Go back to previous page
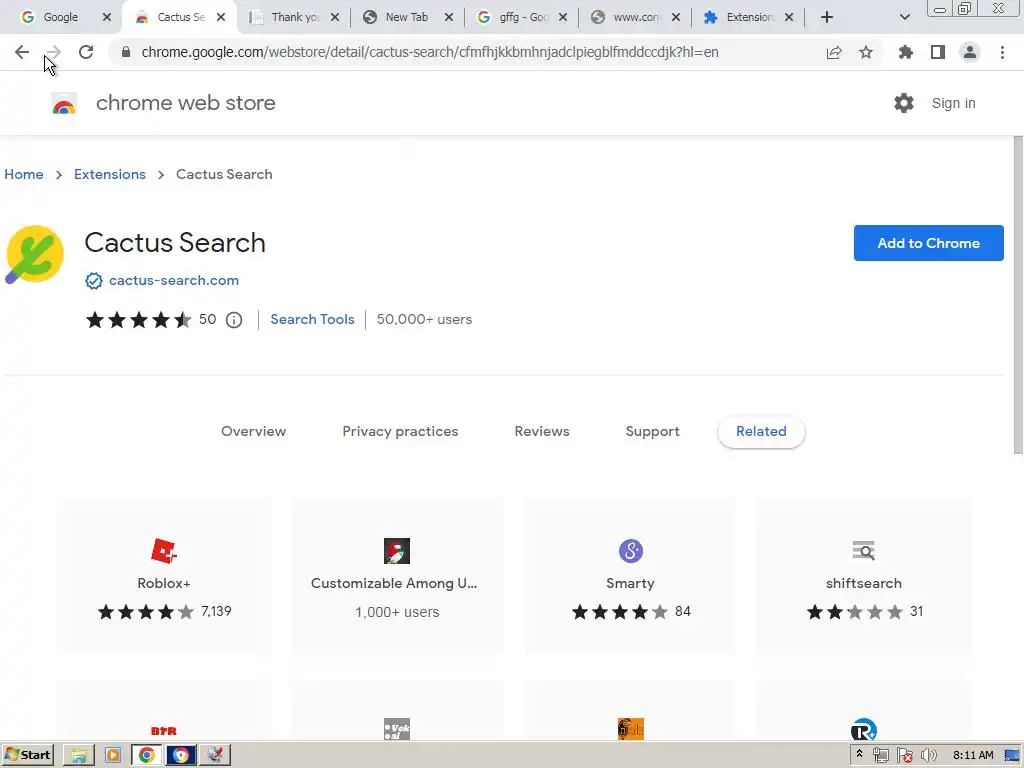 22,52
